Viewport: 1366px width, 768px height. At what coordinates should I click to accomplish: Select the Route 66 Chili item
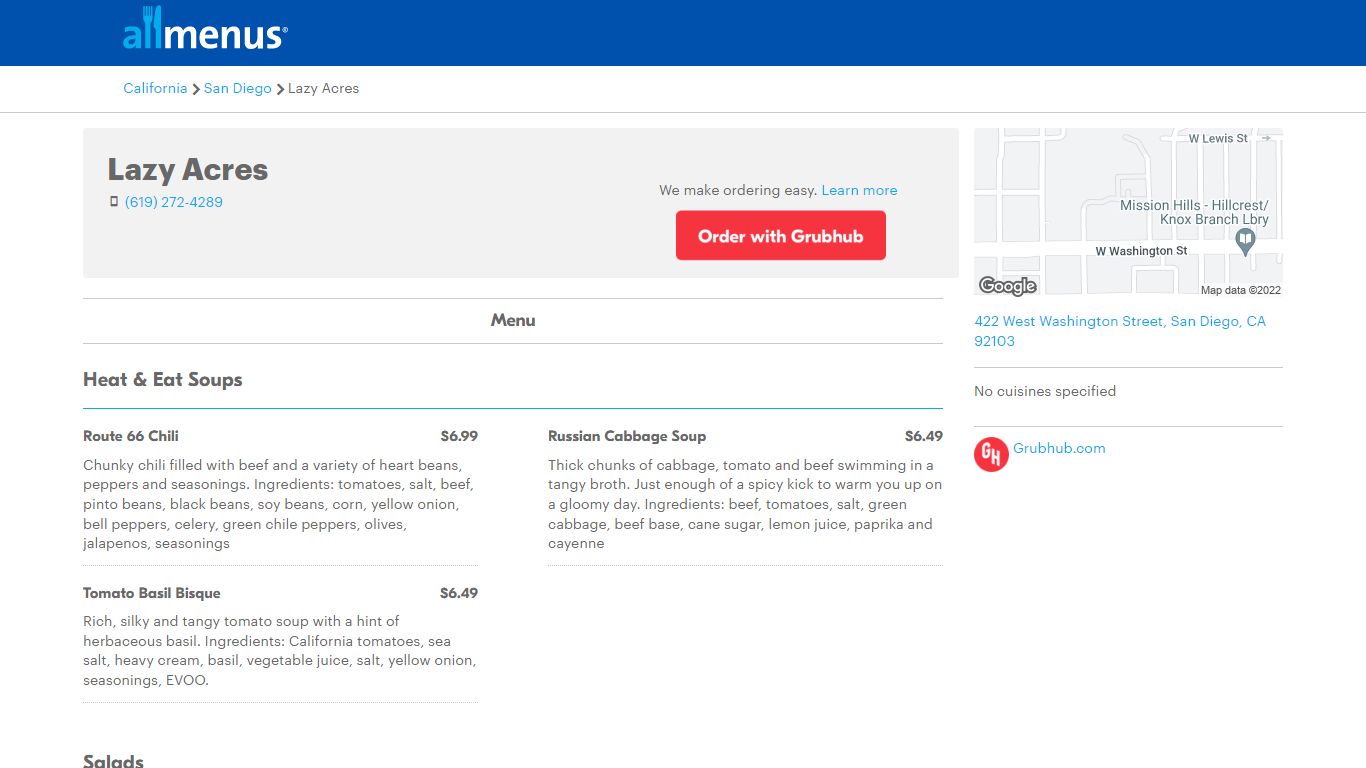point(131,436)
